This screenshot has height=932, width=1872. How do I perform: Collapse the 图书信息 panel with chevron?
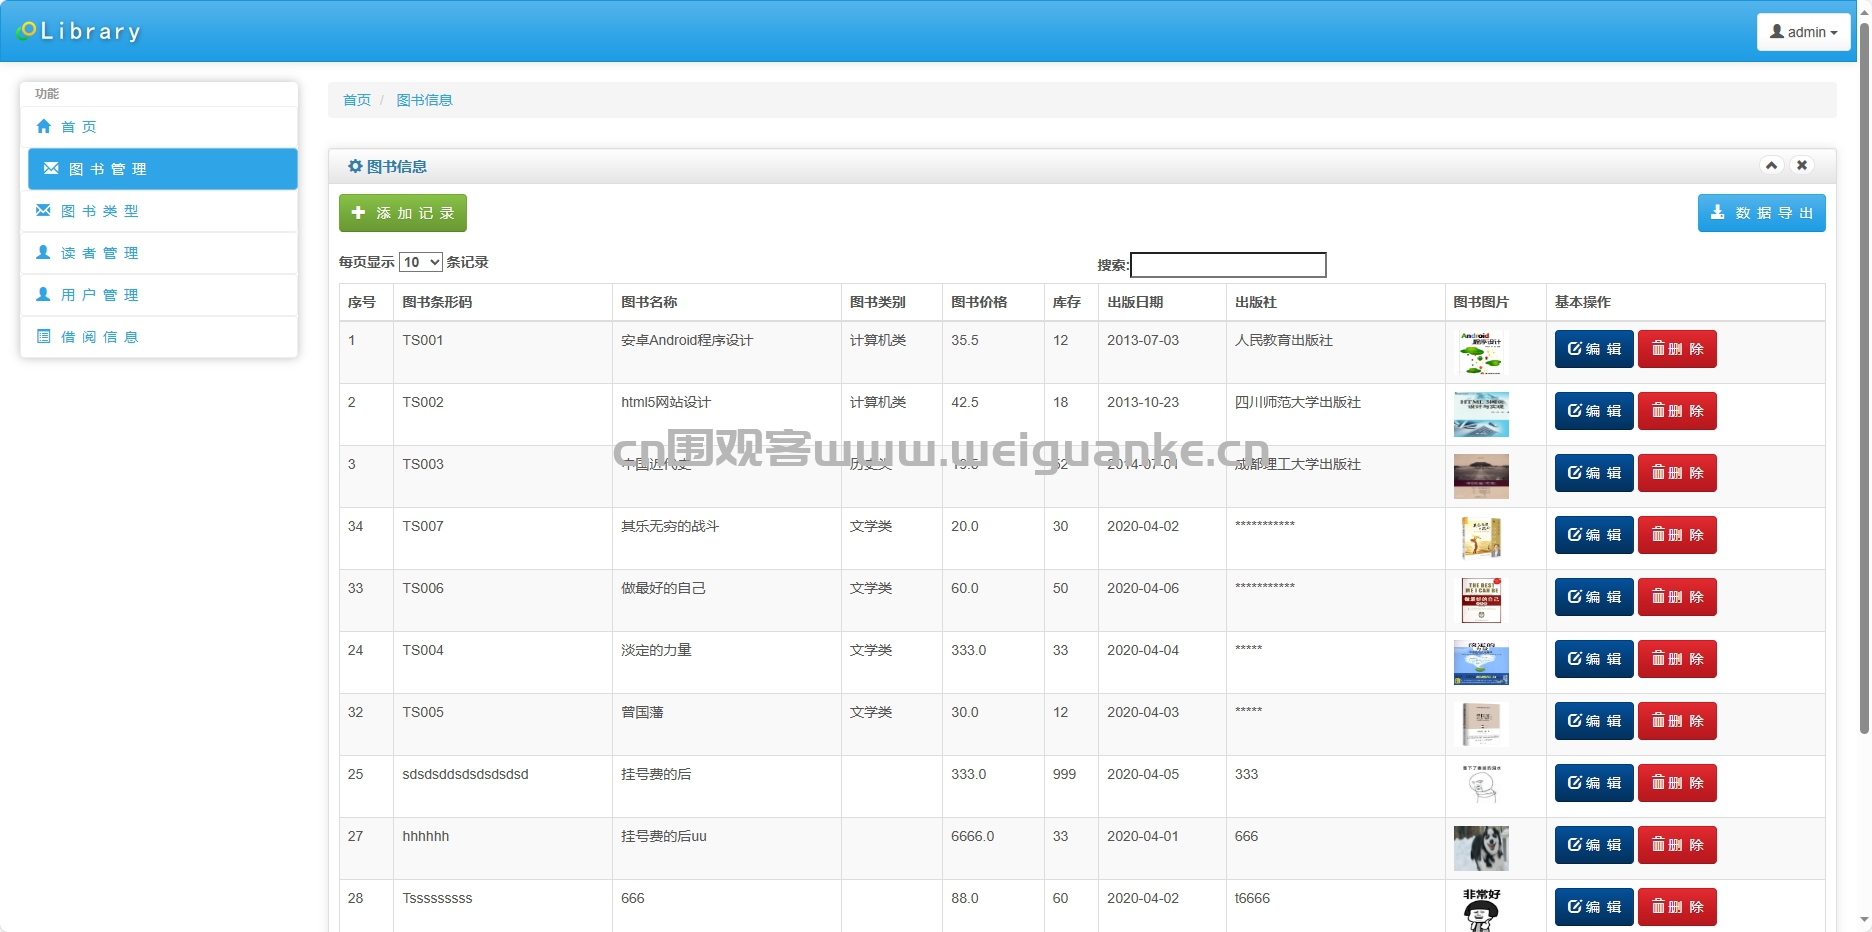[x=1771, y=166]
